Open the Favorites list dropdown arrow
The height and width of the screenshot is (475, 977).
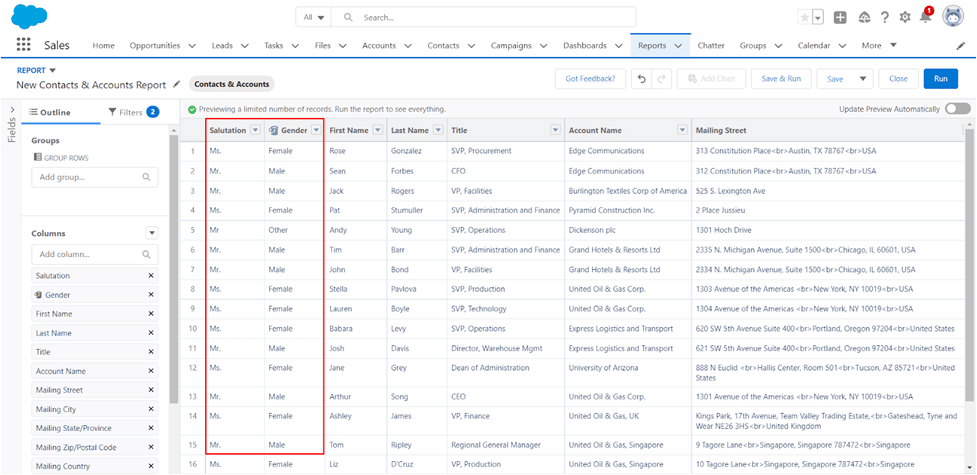click(x=818, y=17)
